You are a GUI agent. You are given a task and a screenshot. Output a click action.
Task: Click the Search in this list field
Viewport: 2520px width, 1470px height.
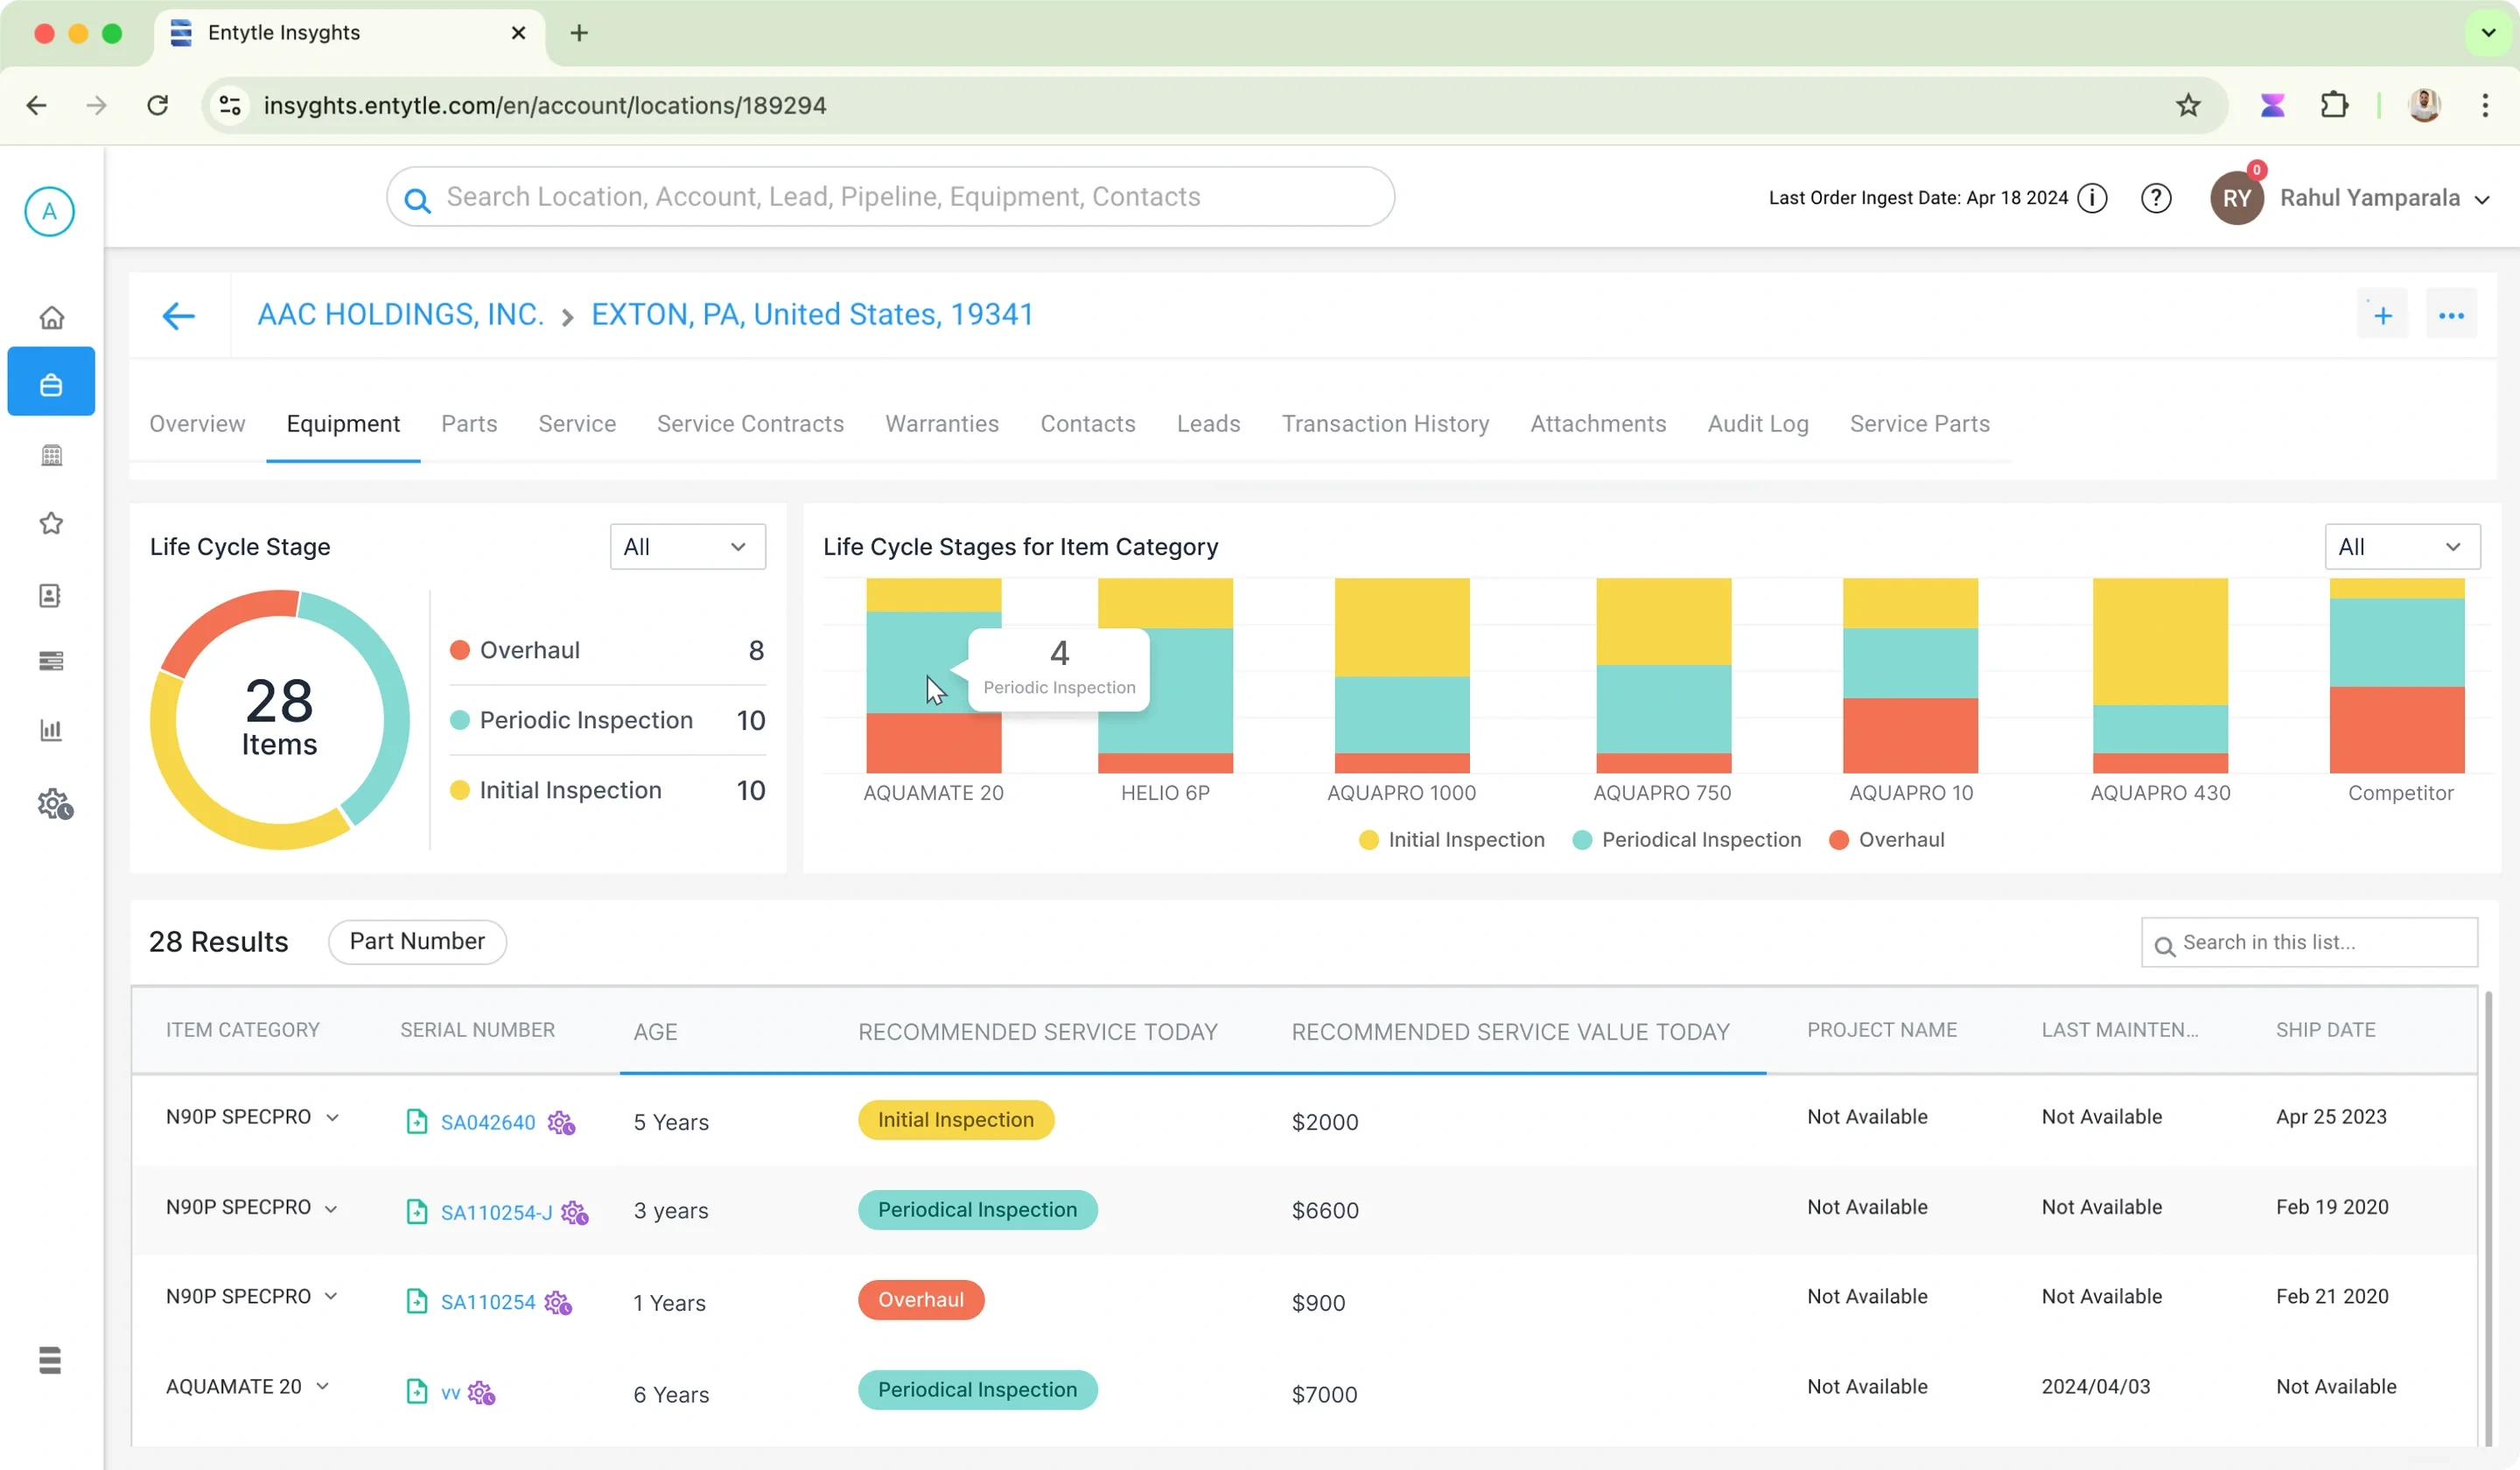coord(2309,943)
